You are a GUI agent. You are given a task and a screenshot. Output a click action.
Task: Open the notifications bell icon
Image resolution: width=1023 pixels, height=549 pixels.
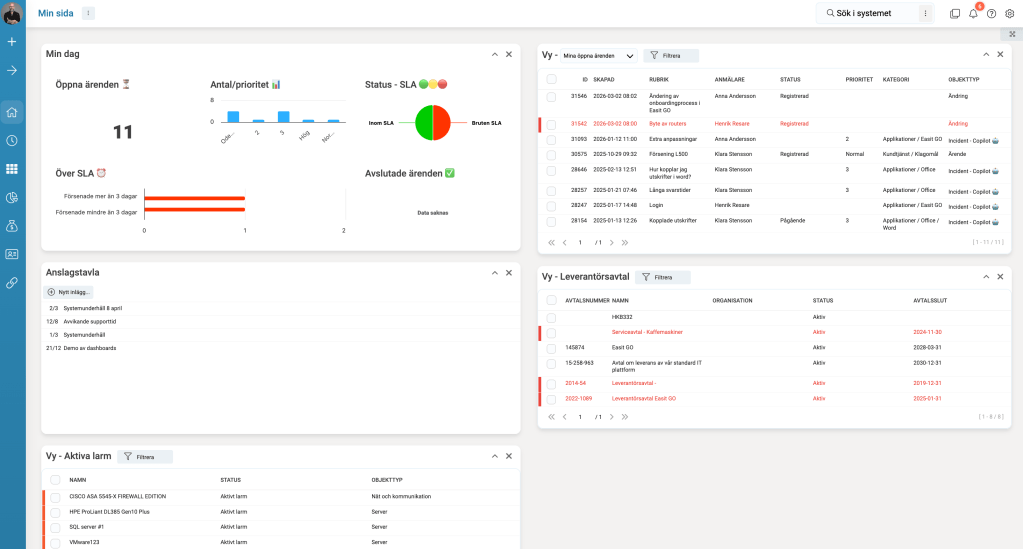click(x=973, y=13)
